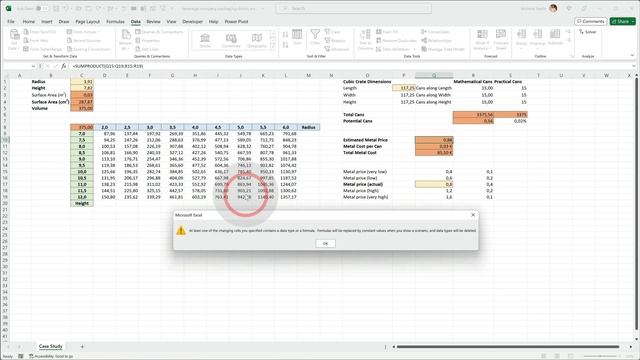Click the Flash Fill tool
The width and height of the screenshot is (640, 360).
387,32
